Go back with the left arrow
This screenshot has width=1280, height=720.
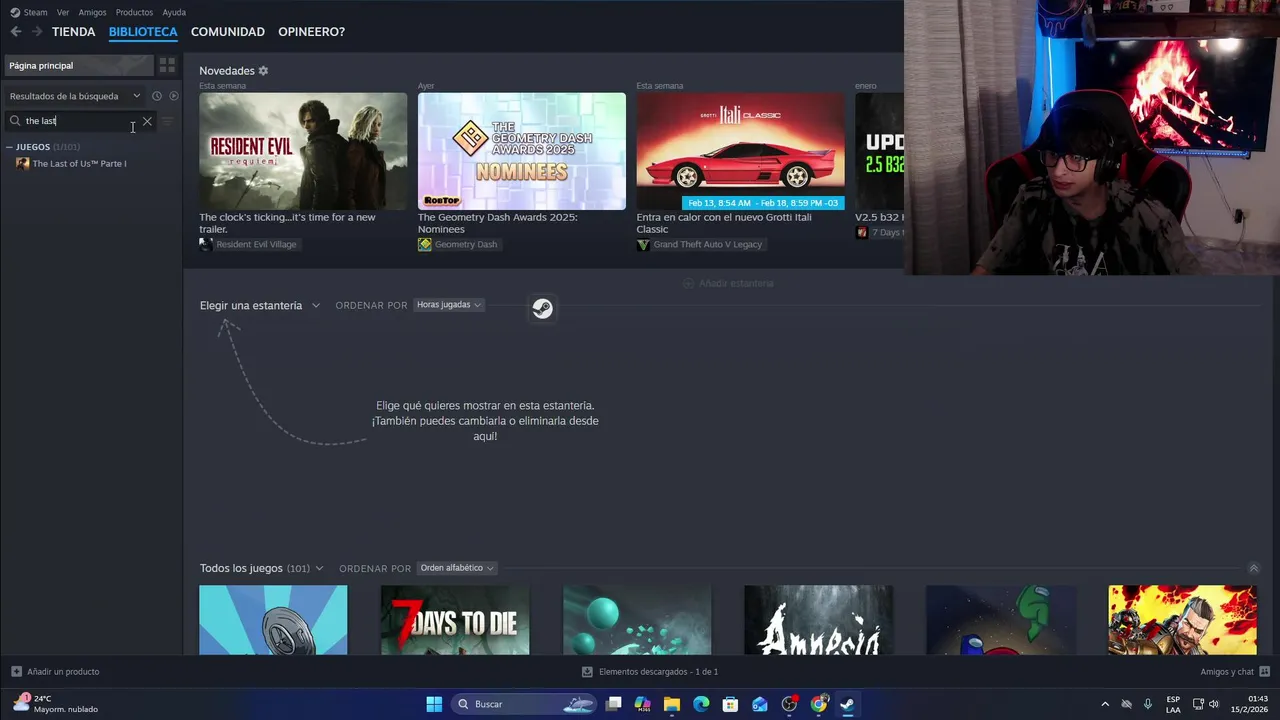15,32
